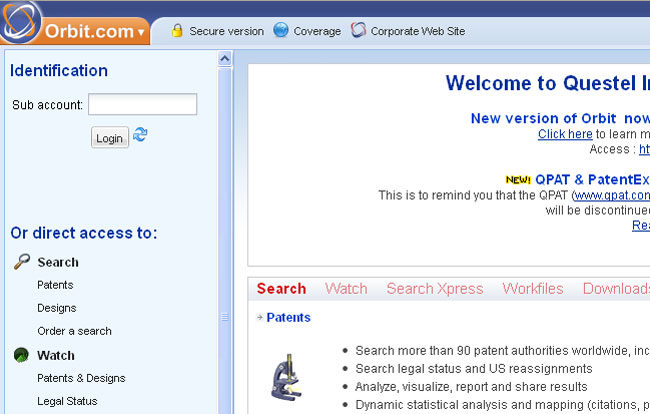Click the blue globe Coverage icon

click(281, 30)
